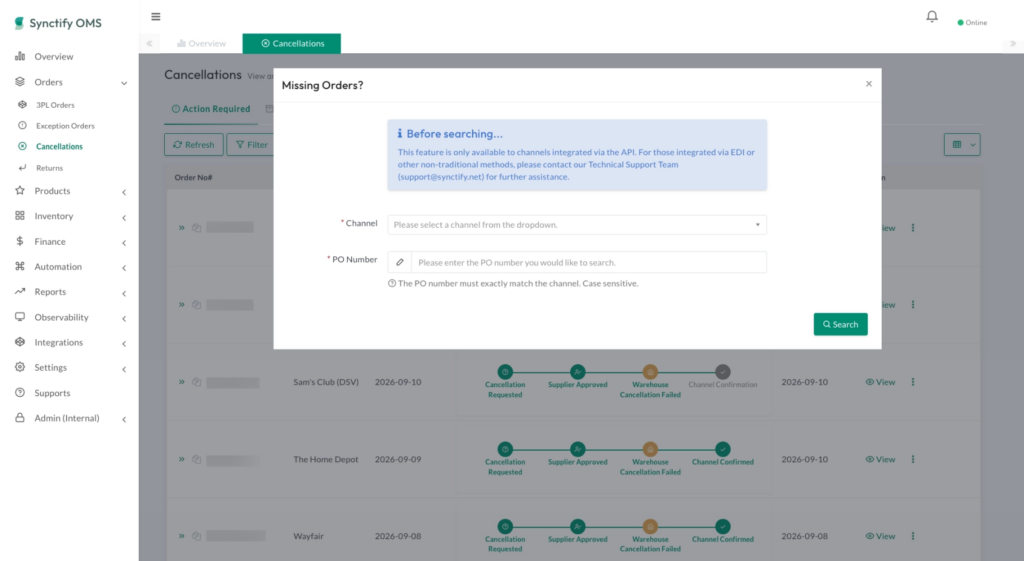Click the pencil icon beside PO Number field

coord(400,262)
